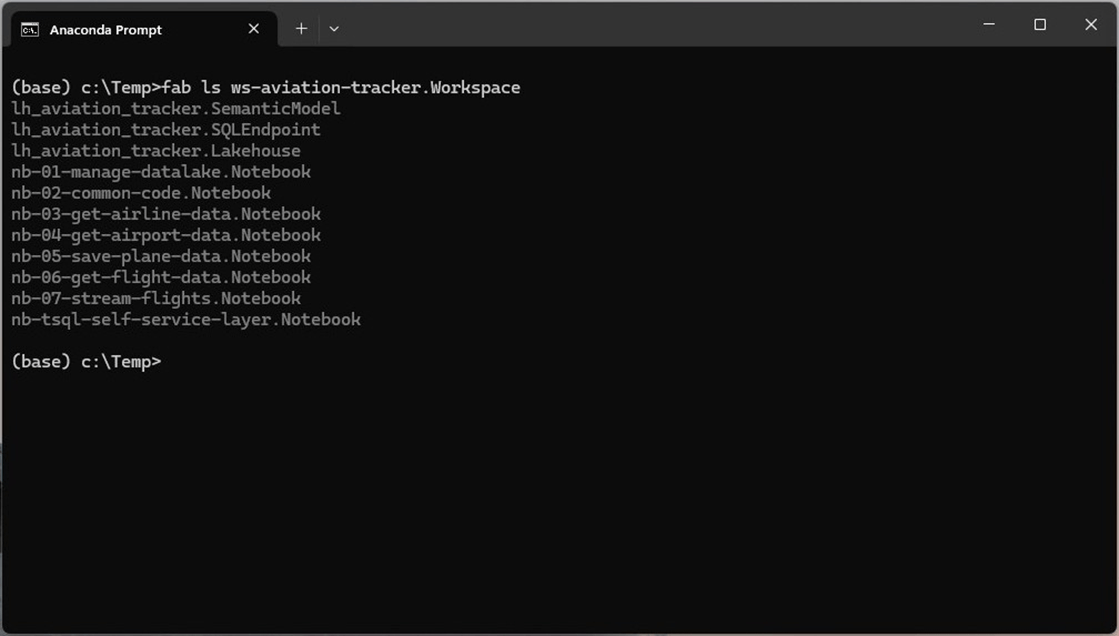Viewport: 1119px width, 636px height.
Task: Click nb-02-common-code.Notebook in the listing
Action: (x=141, y=193)
